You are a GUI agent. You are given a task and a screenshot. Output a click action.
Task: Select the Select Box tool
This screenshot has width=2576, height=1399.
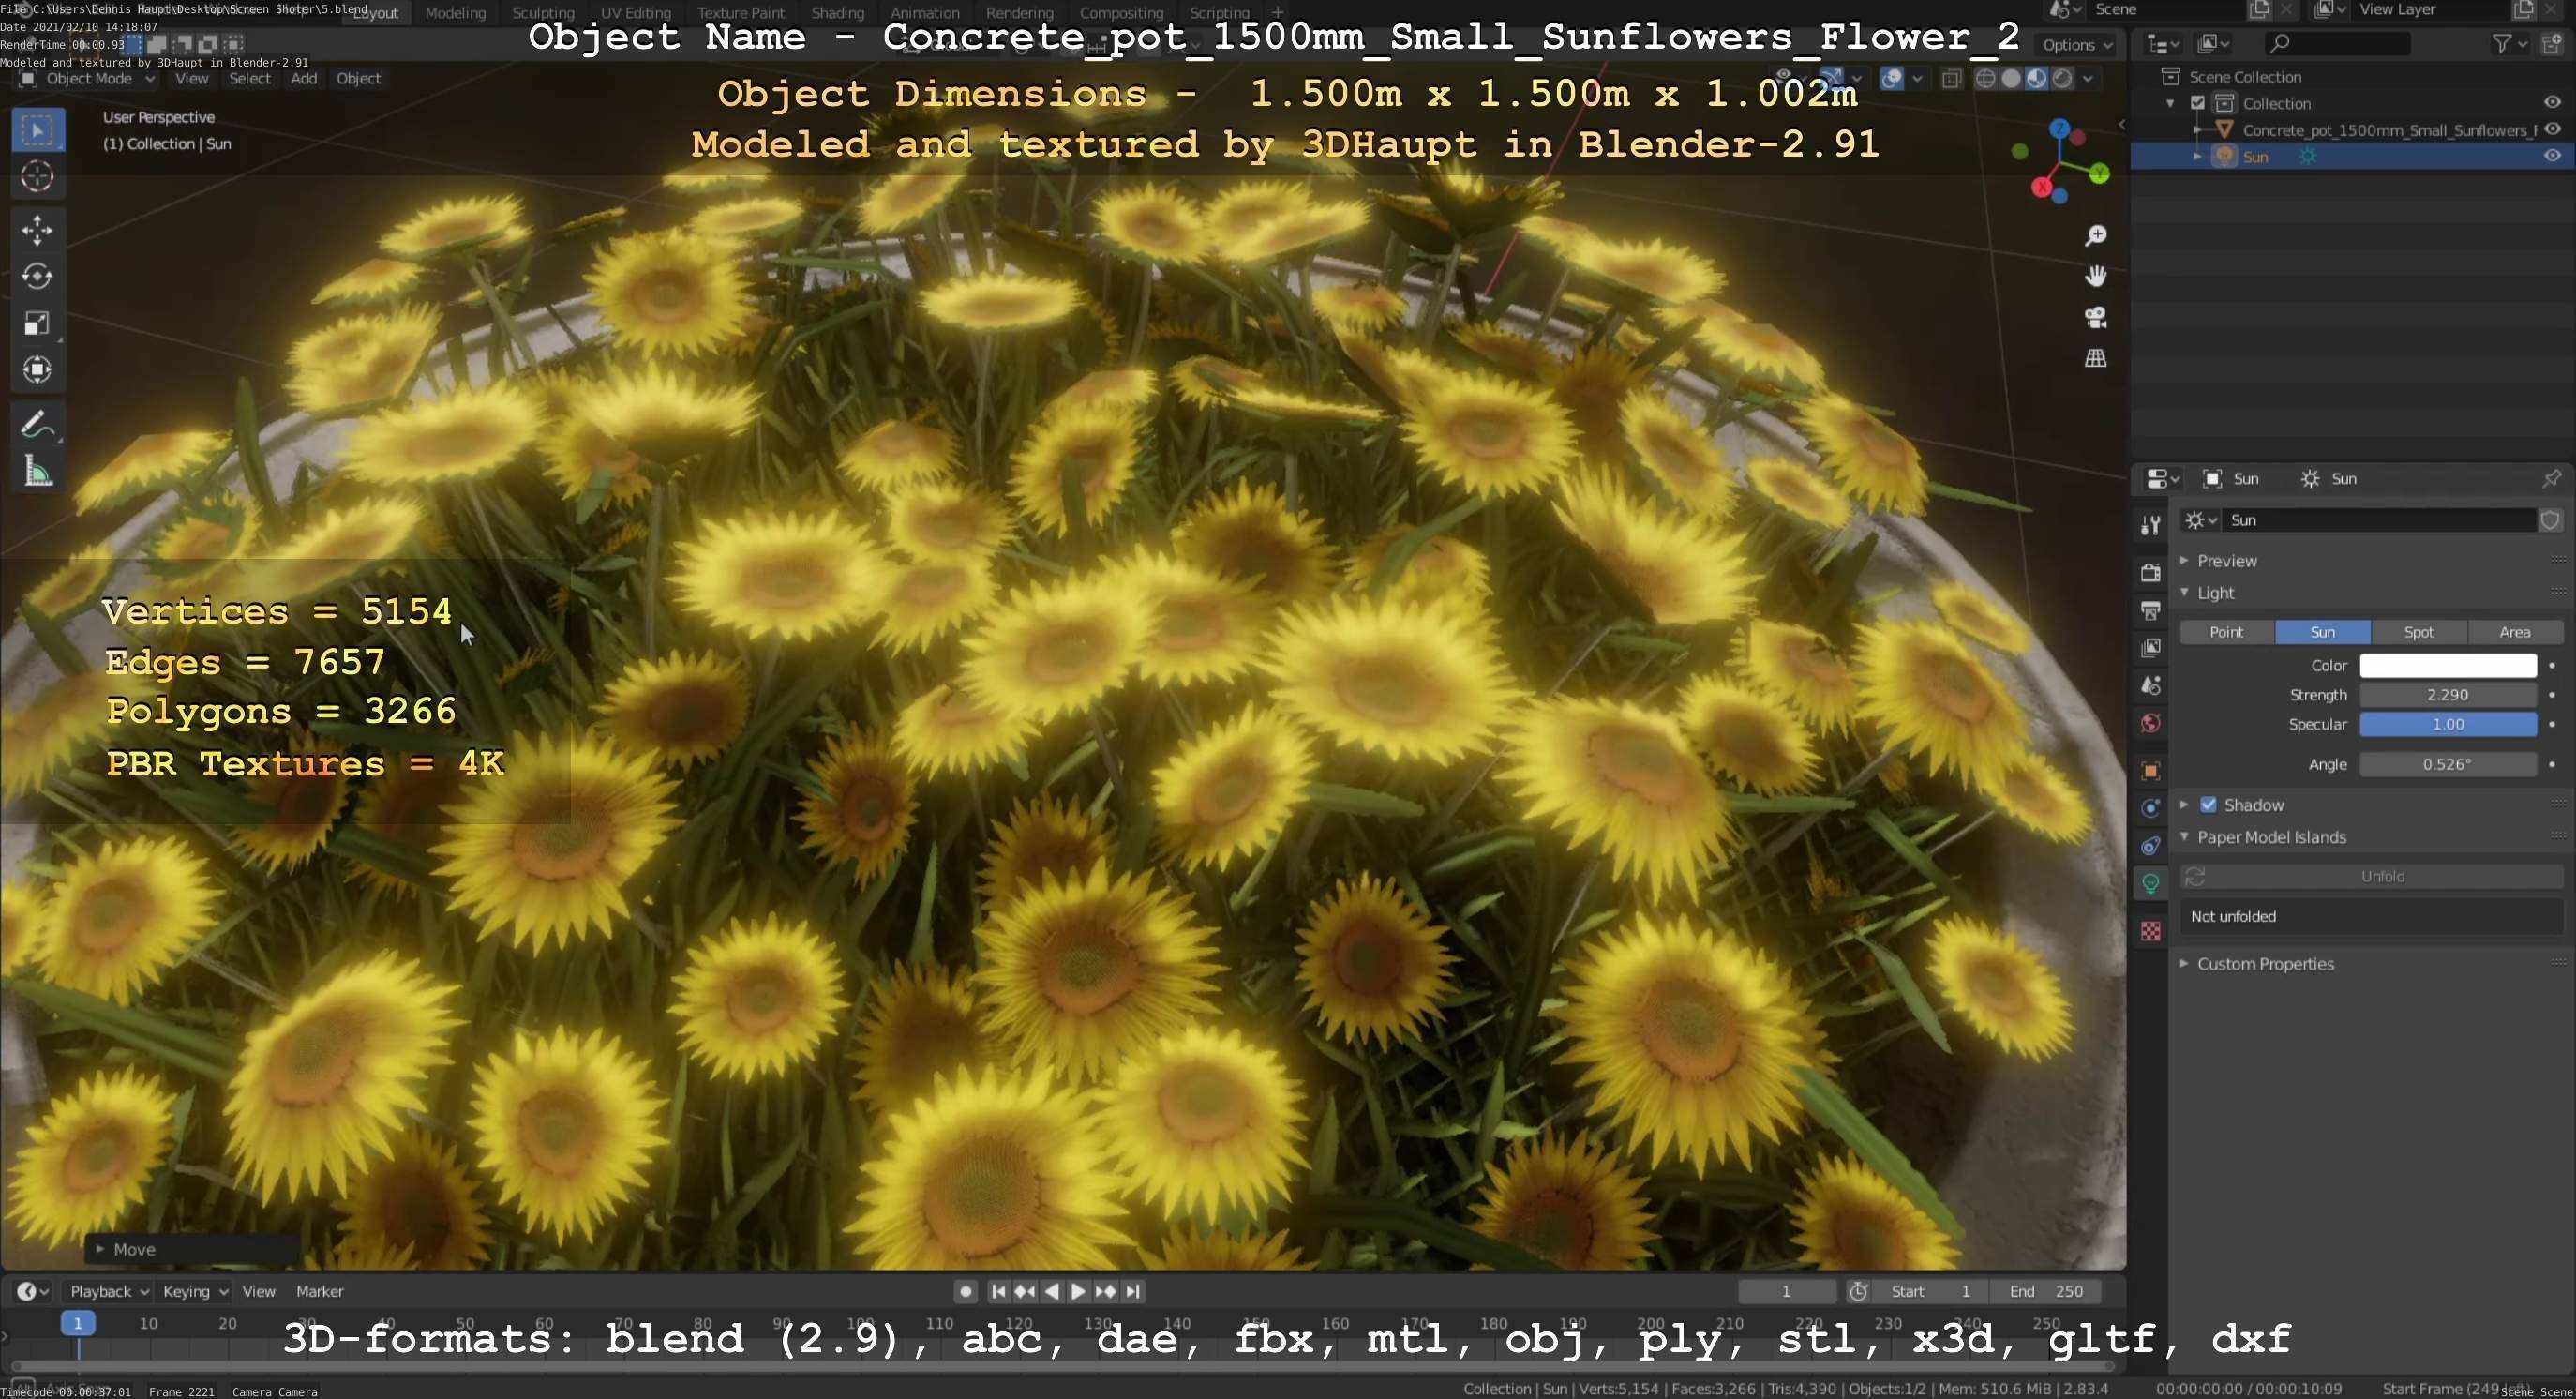pyautogui.click(x=38, y=130)
